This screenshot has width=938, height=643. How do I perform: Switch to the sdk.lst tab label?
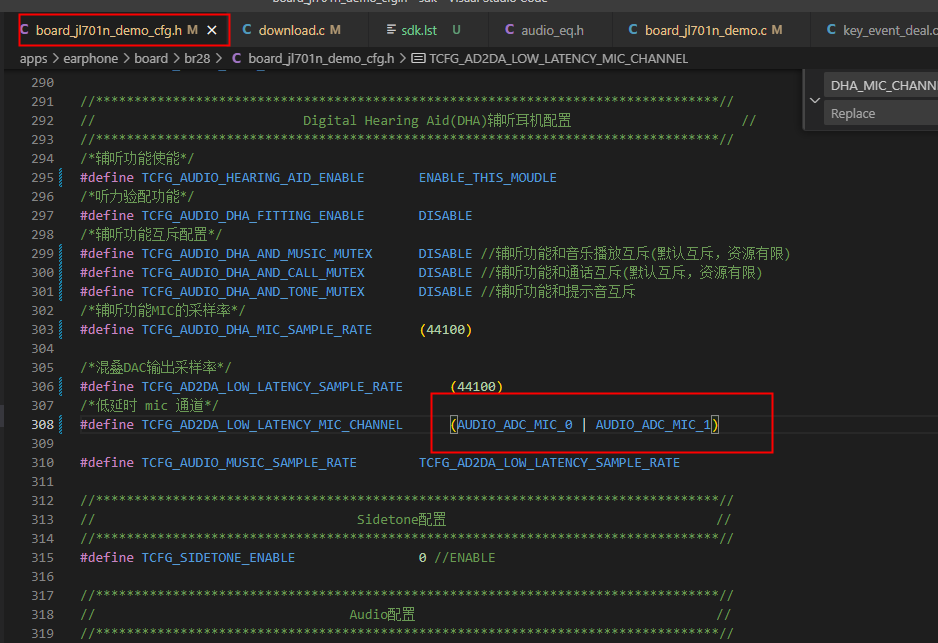tap(419, 30)
